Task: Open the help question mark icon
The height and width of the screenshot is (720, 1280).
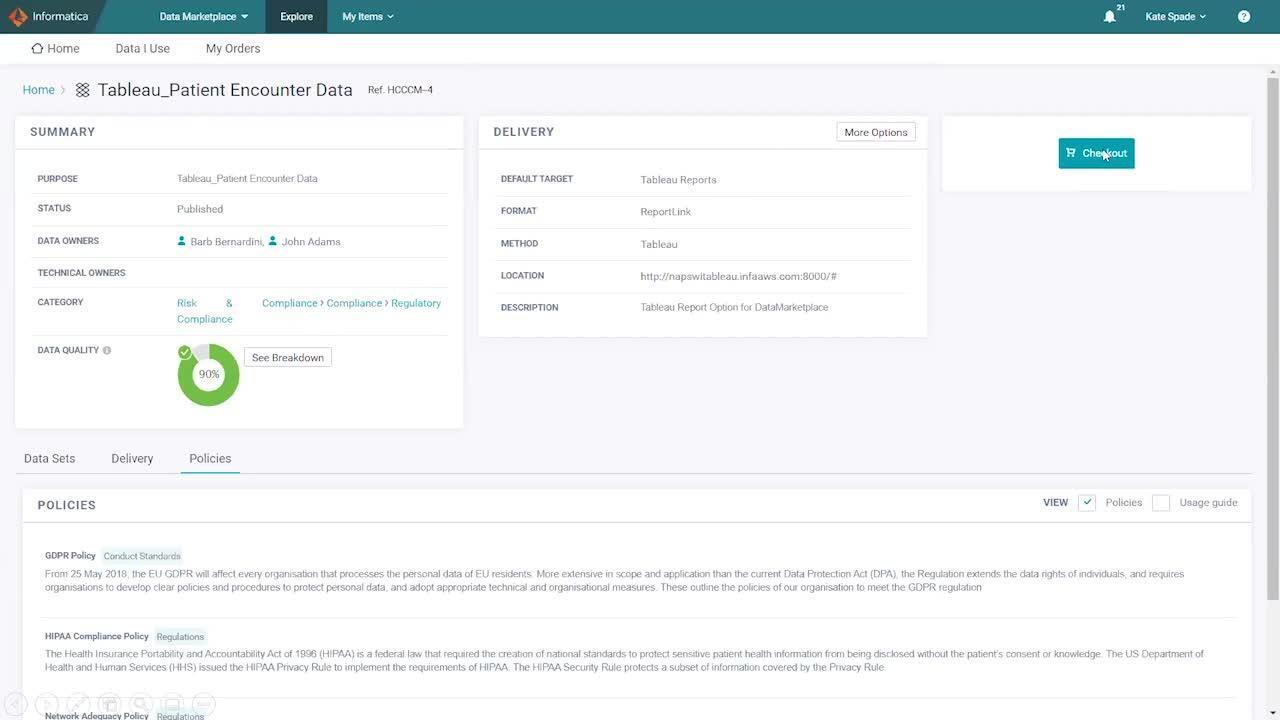Action: [1244, 16]
